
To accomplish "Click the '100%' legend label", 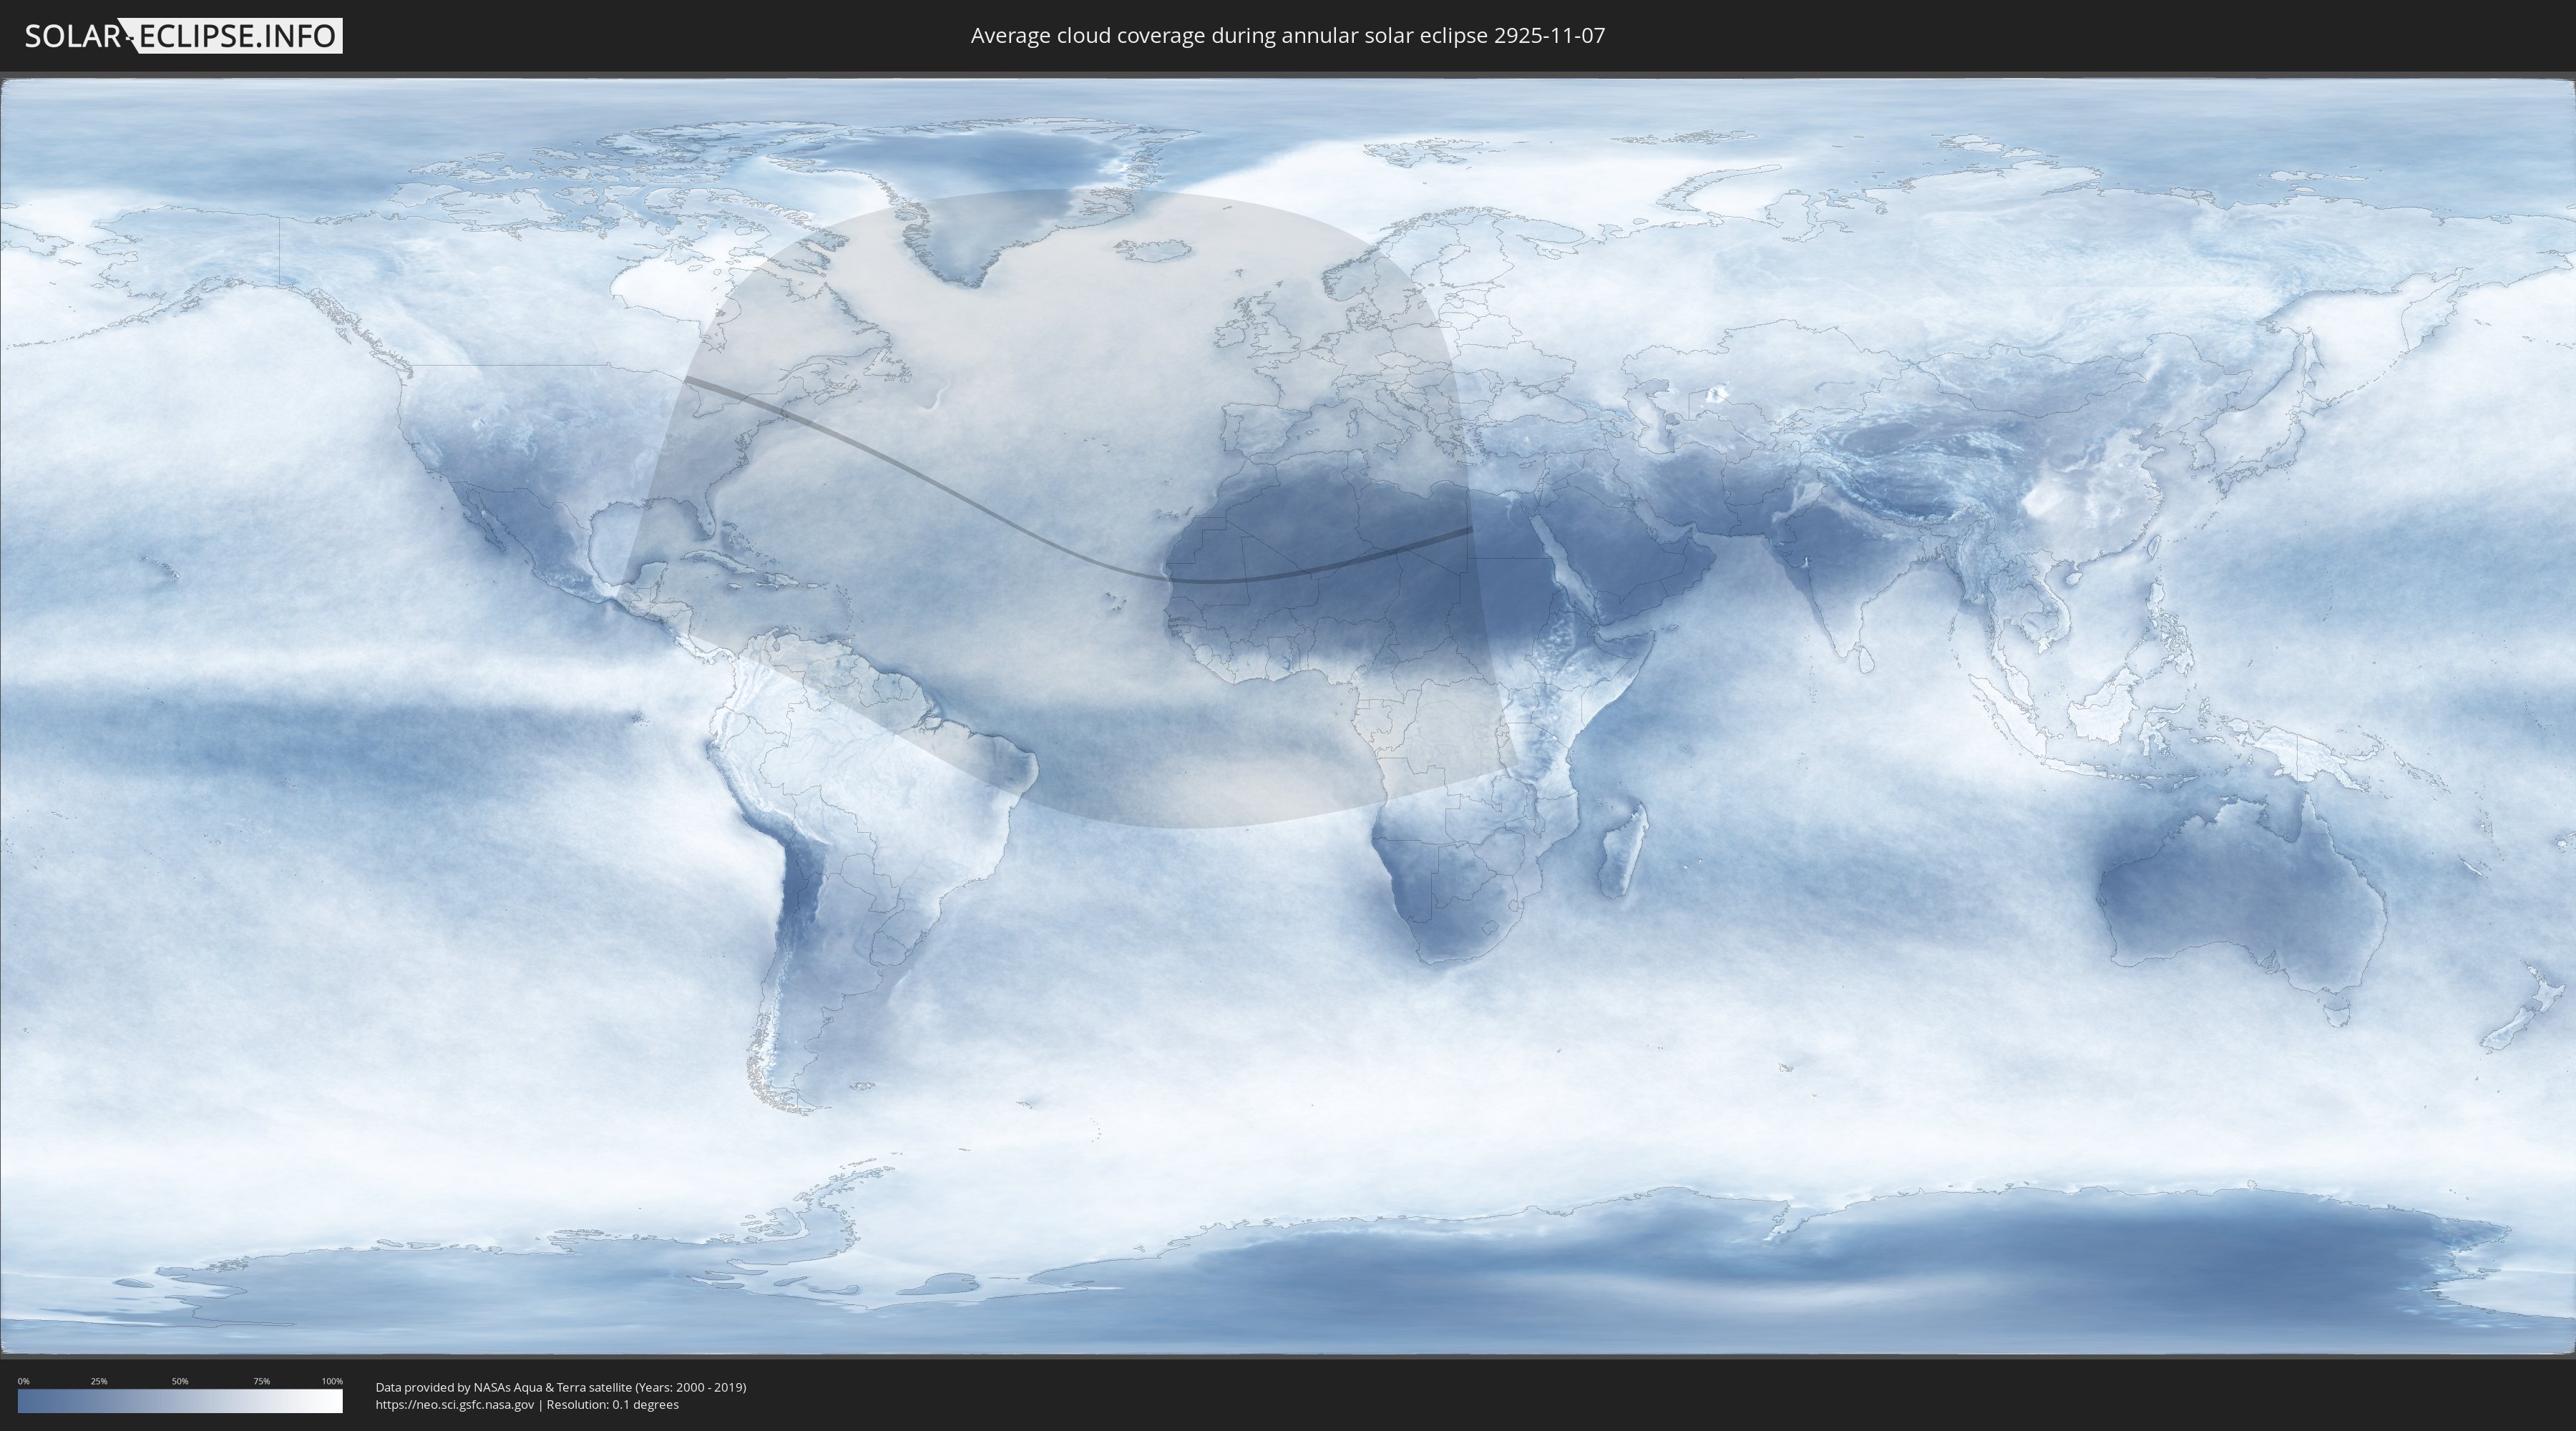I will click(332, 1381).
